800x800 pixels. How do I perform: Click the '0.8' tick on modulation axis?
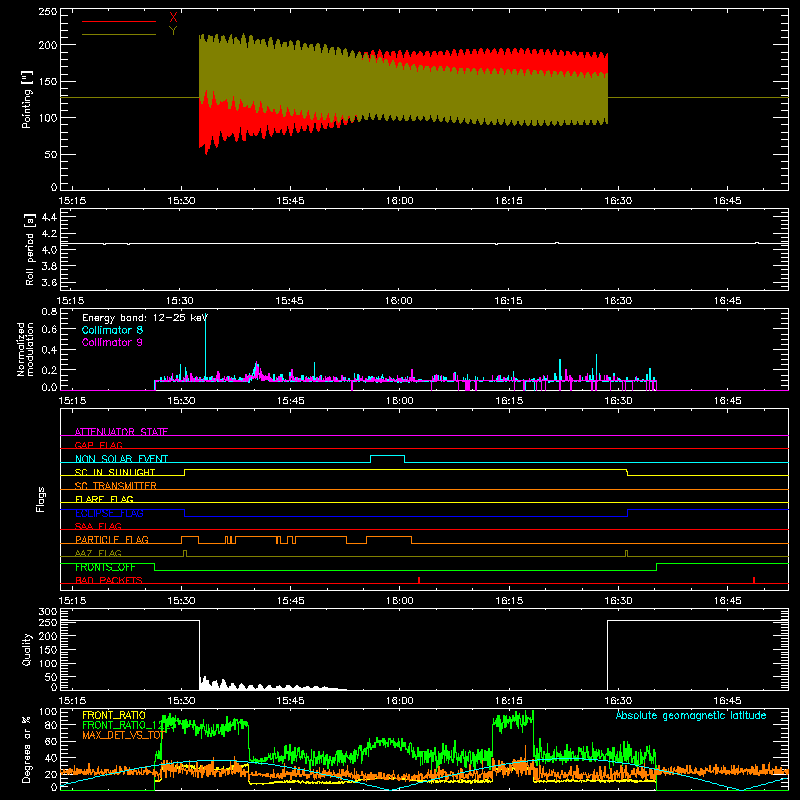coord(49,311)
